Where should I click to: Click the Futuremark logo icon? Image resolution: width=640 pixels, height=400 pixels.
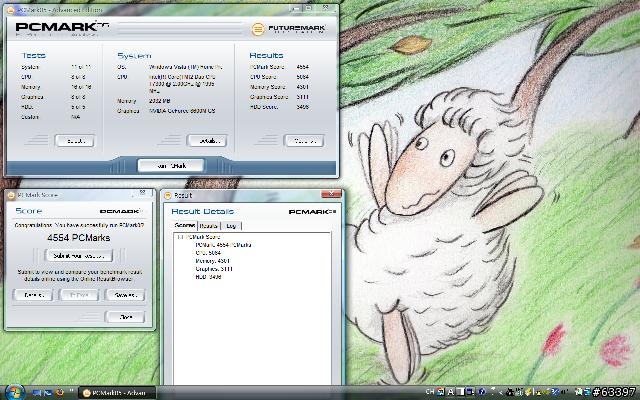[x=258, y=29]
